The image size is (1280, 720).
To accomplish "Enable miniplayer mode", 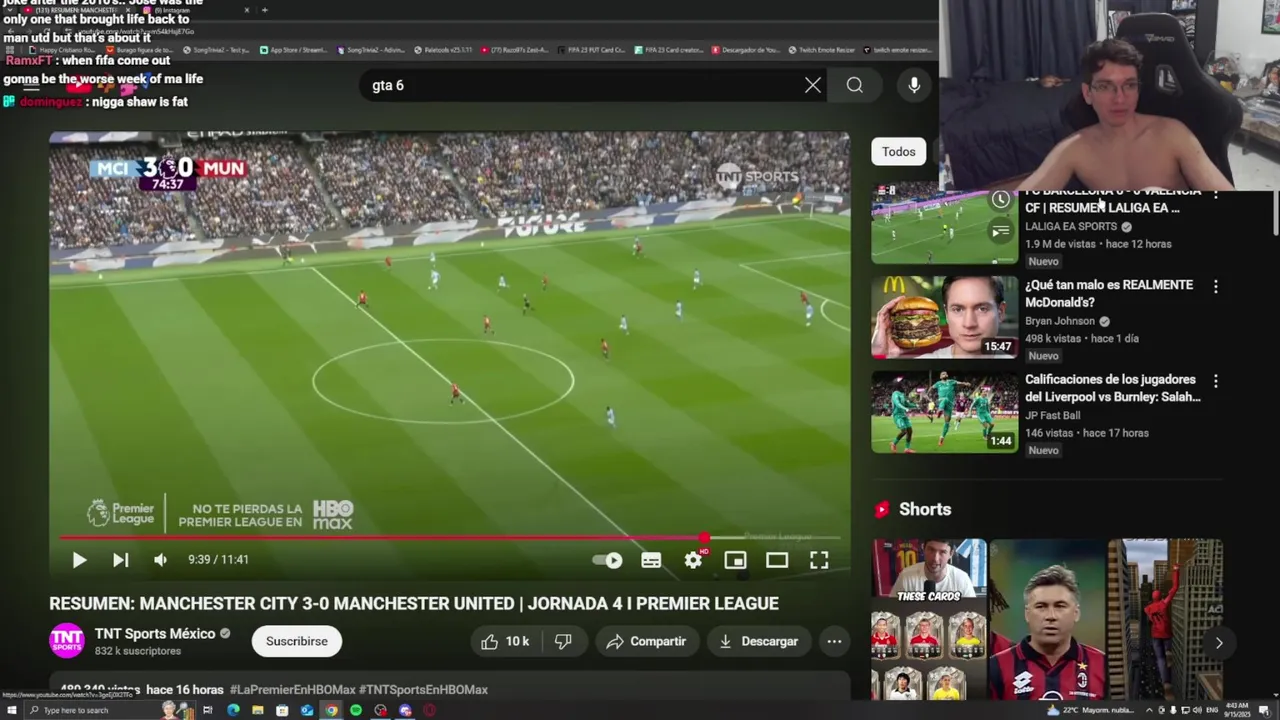I will 735,560.
